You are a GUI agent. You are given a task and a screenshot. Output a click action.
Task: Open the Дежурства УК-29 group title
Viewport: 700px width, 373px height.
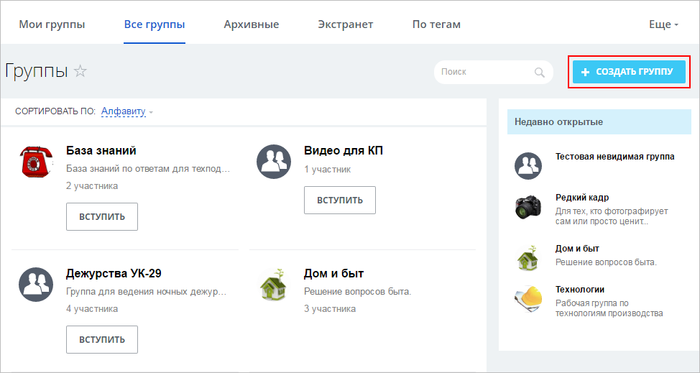[113, 274]
